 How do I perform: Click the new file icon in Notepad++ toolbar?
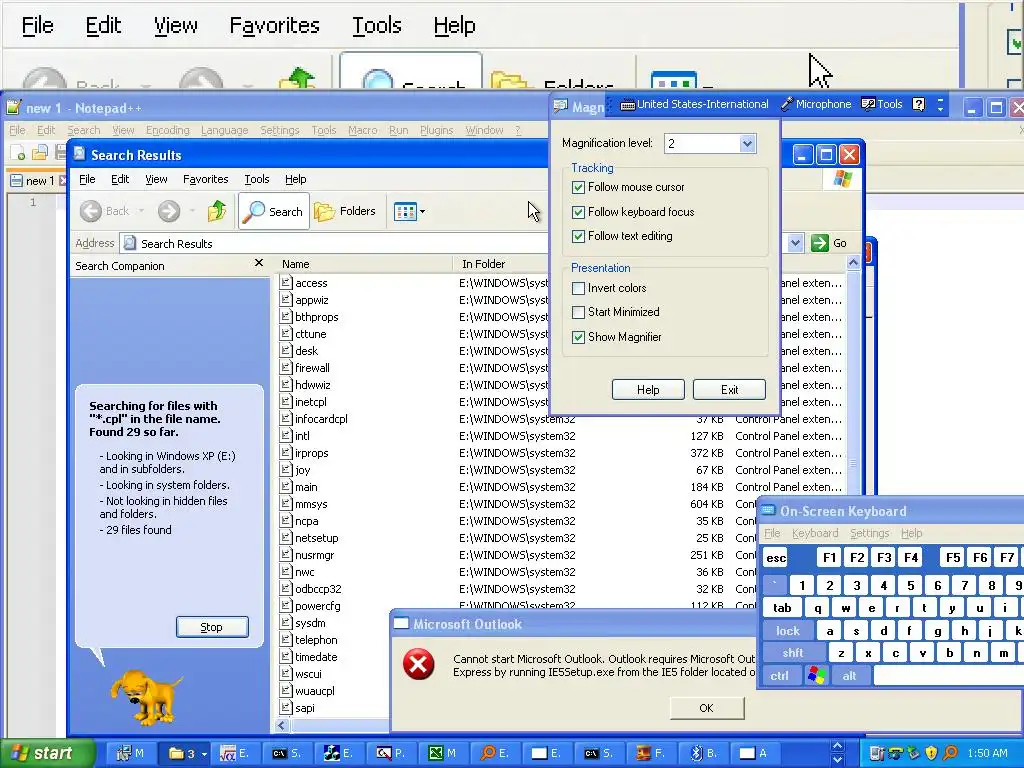pos(18,153)
